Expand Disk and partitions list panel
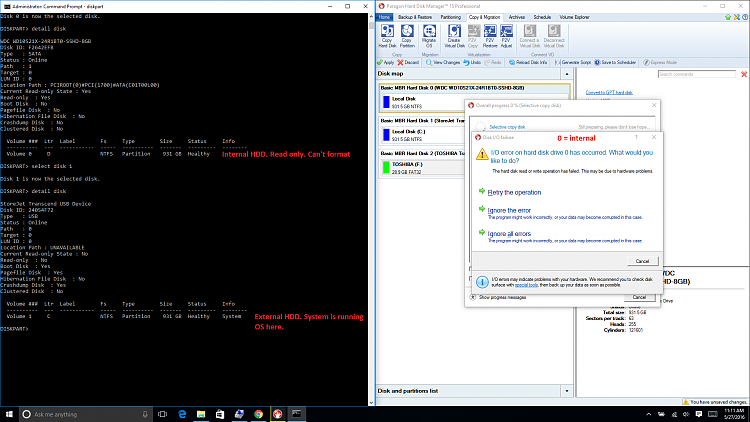This screenshot has width=750, height=422. click(567, 391)
